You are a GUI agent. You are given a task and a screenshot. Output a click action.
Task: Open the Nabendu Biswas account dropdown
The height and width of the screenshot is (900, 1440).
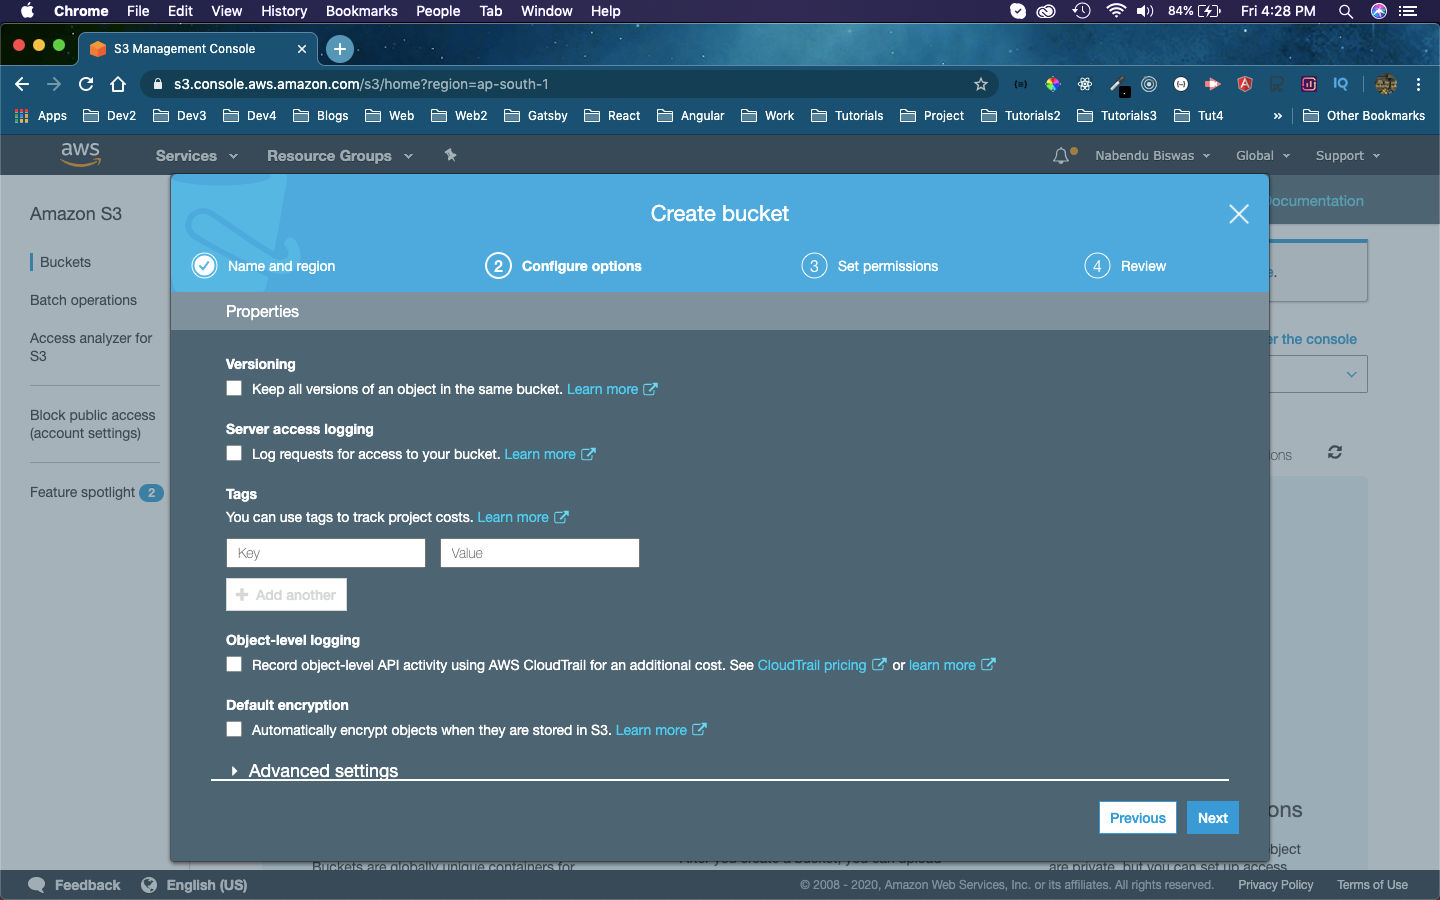pyautogui.click(x=1152, y=156)
